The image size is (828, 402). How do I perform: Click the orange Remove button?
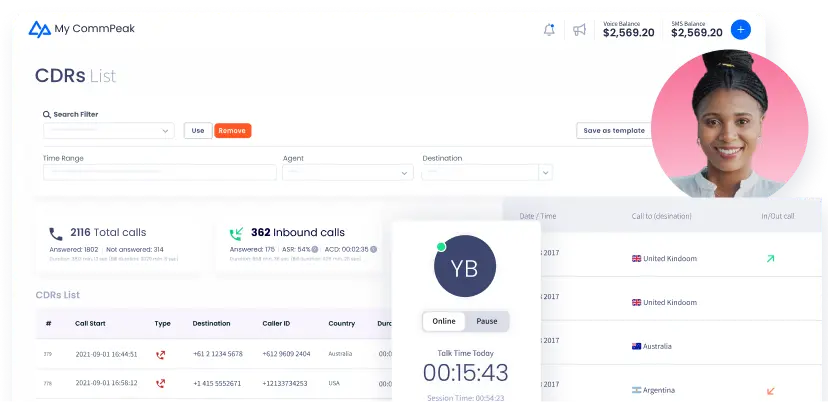(232, 130)
